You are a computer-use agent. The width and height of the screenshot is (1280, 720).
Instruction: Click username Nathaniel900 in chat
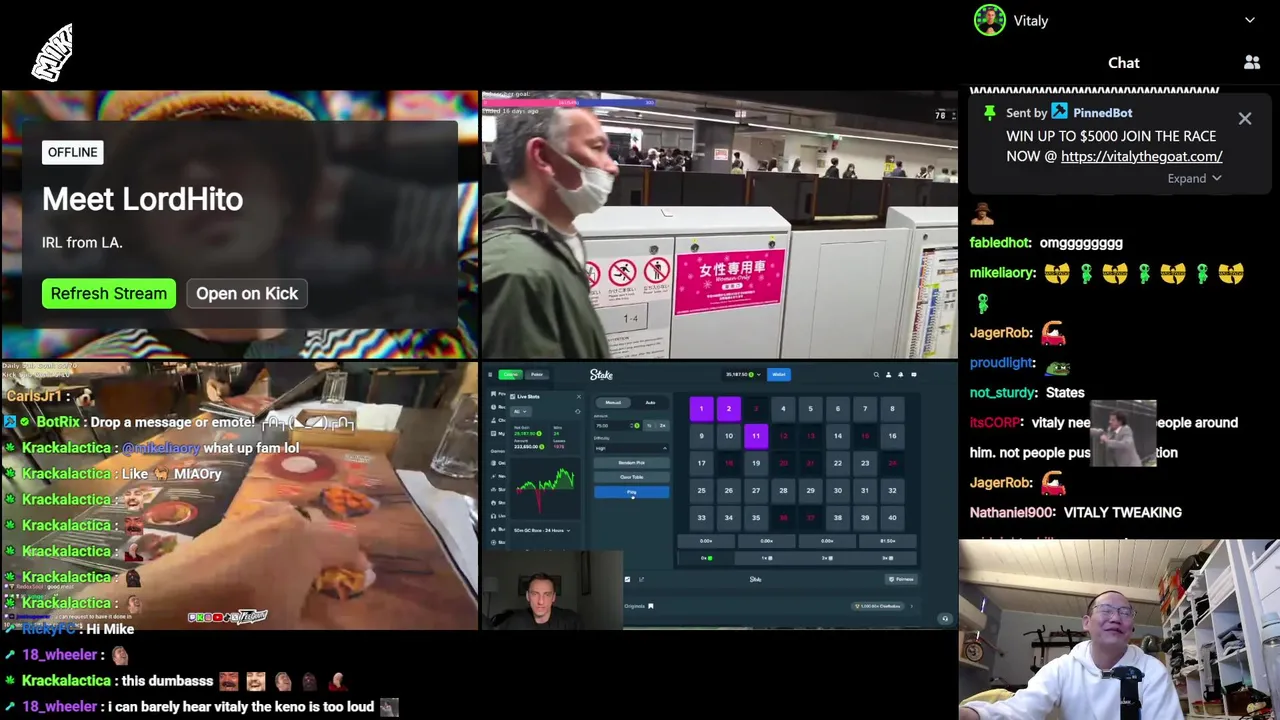1012,513
